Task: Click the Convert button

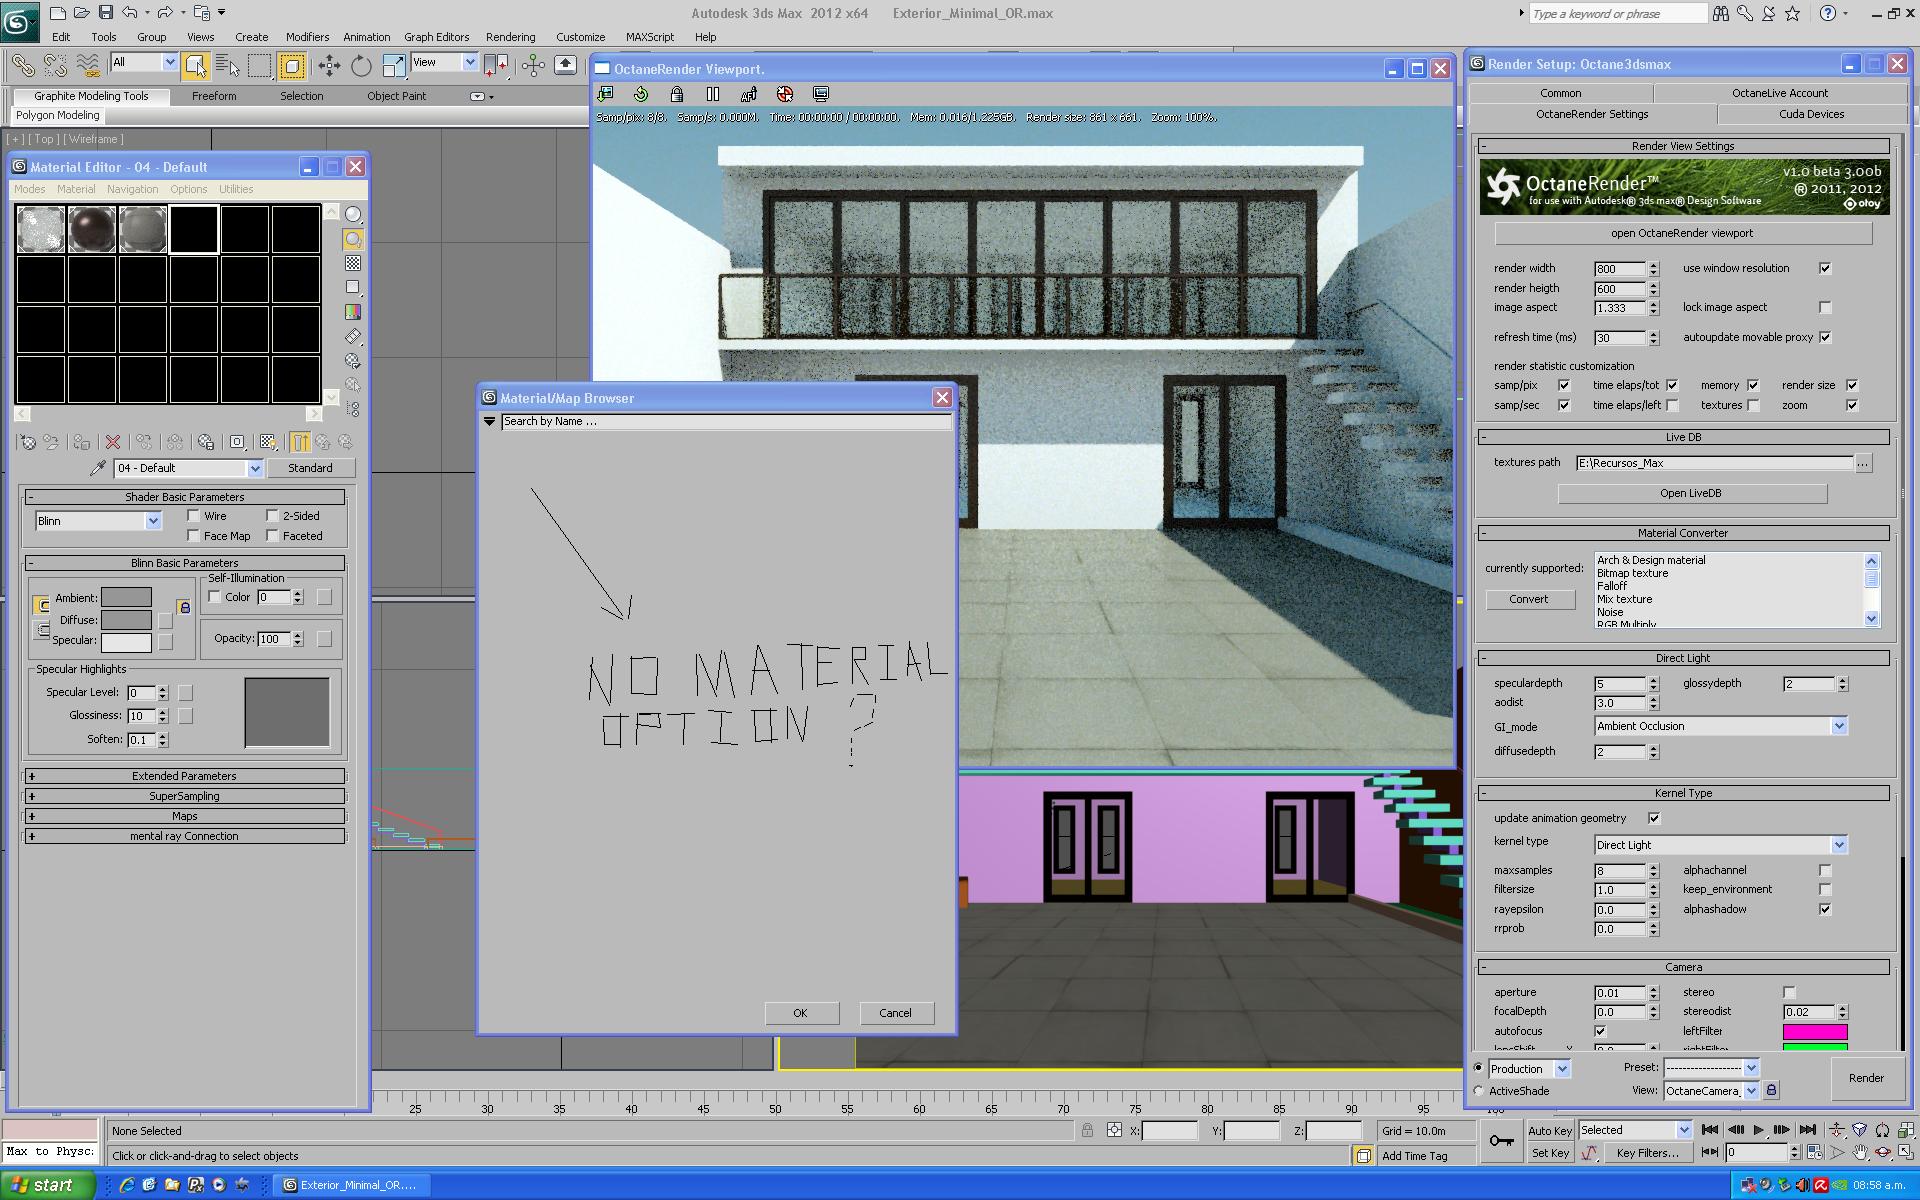Action: click(x=1529, y=599)
